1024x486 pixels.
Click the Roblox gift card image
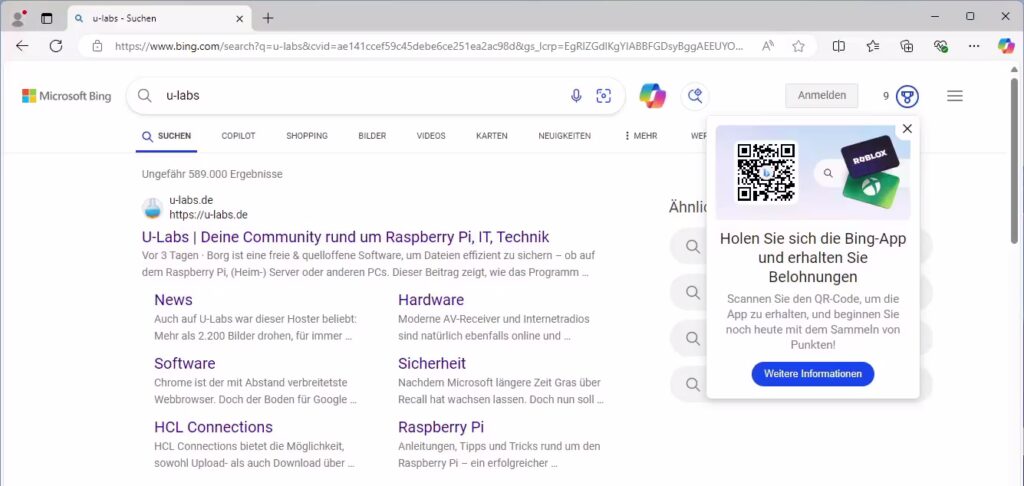click(x=870, y=157)
